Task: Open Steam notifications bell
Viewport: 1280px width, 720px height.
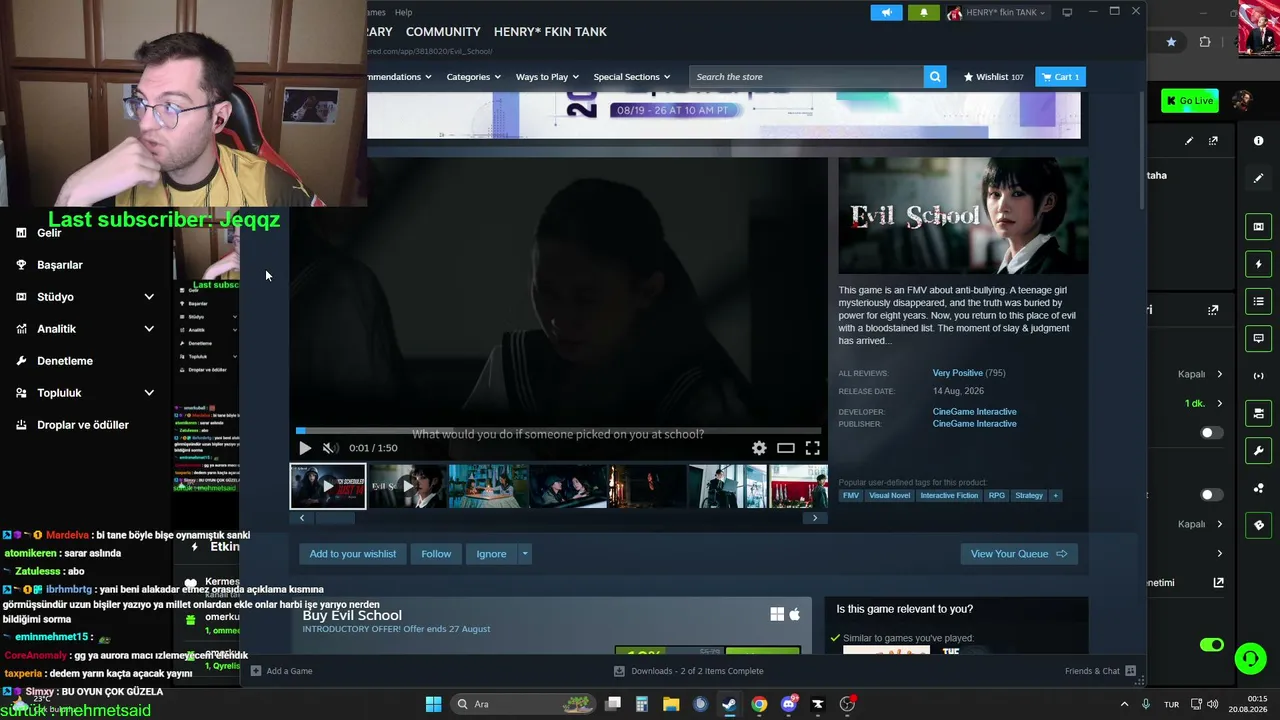Action: point(923,13)
